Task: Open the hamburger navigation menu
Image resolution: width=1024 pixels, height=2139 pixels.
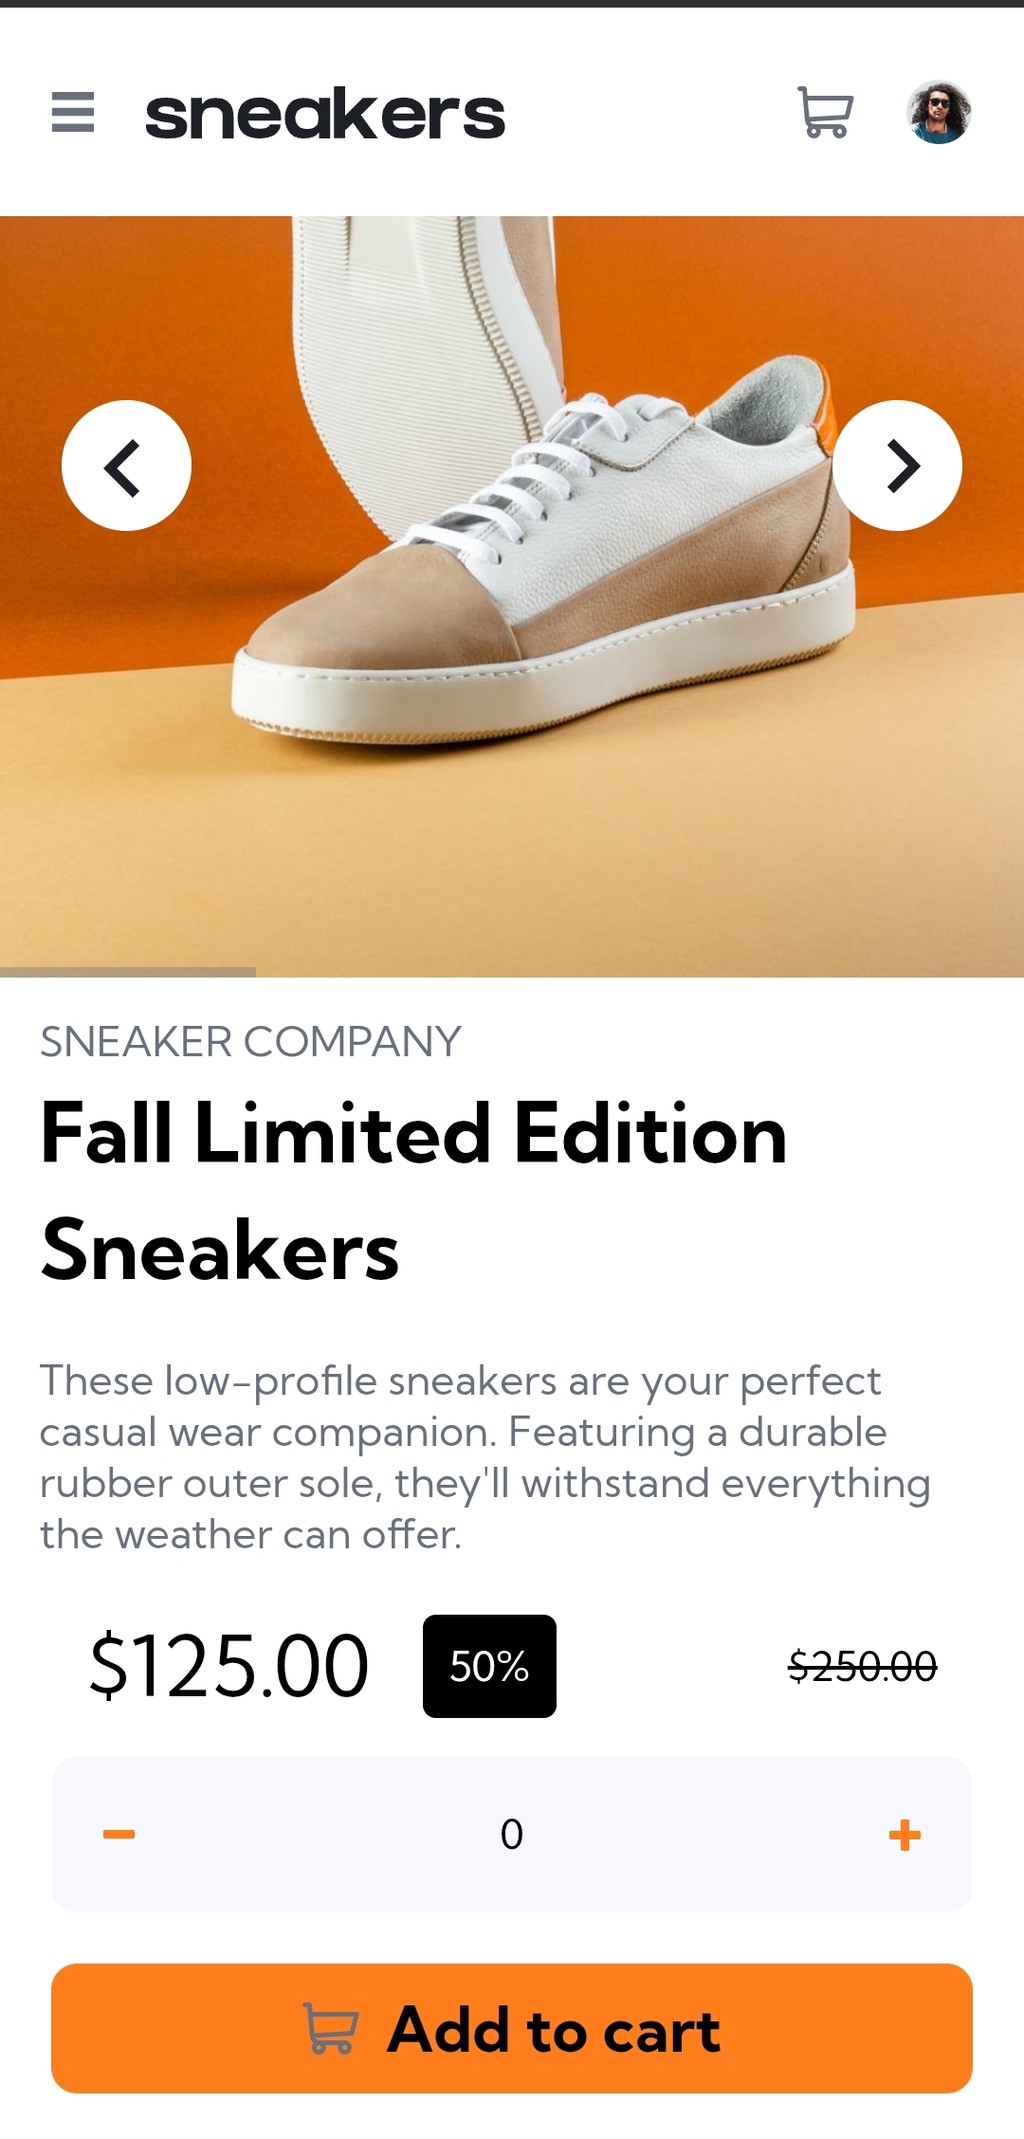Action: [73, 112]
